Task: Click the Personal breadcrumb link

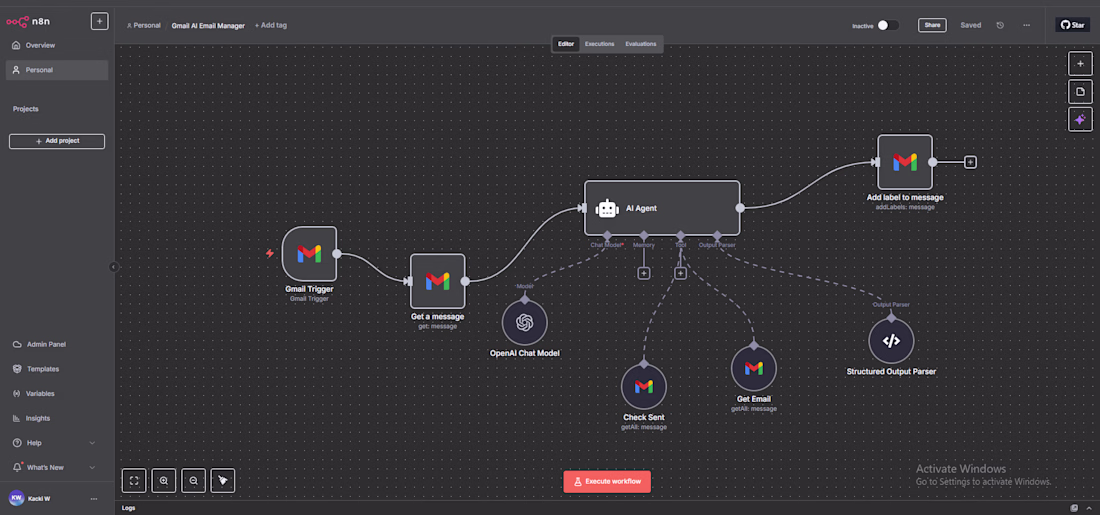Action: click(144, 25)
